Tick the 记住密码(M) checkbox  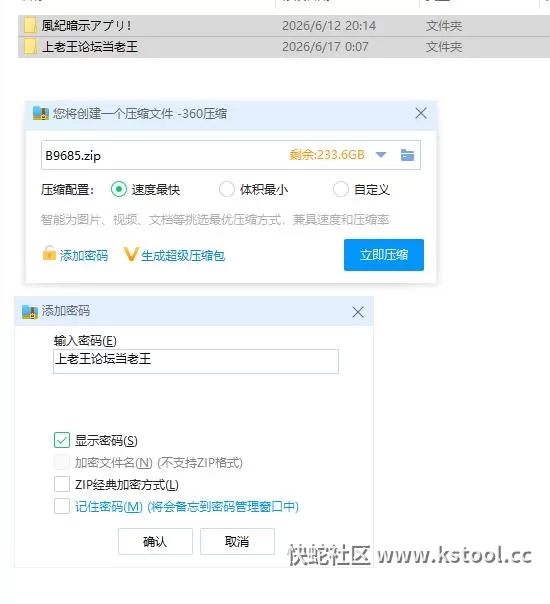click(62, 506)
